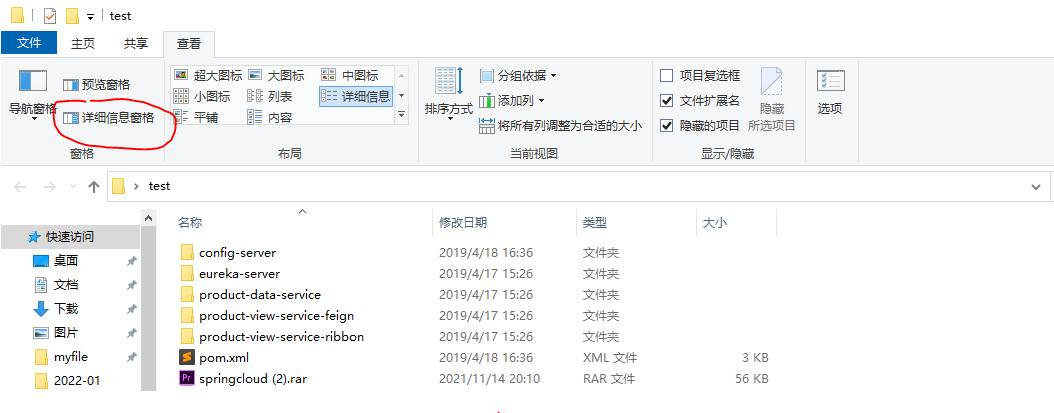
Task: Select the springcloud (2).rar file icon
Action: [x=187, y=378]
